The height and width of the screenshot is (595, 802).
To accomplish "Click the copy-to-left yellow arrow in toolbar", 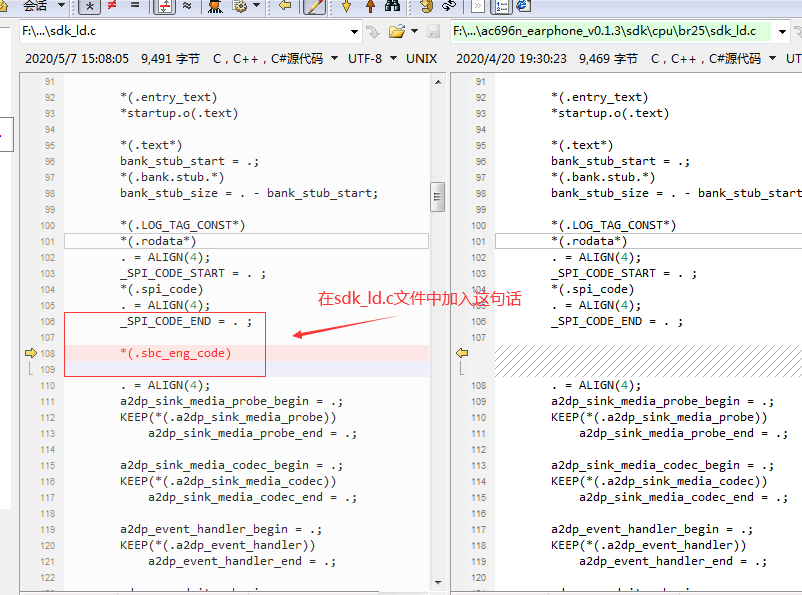I will point(285,6).
